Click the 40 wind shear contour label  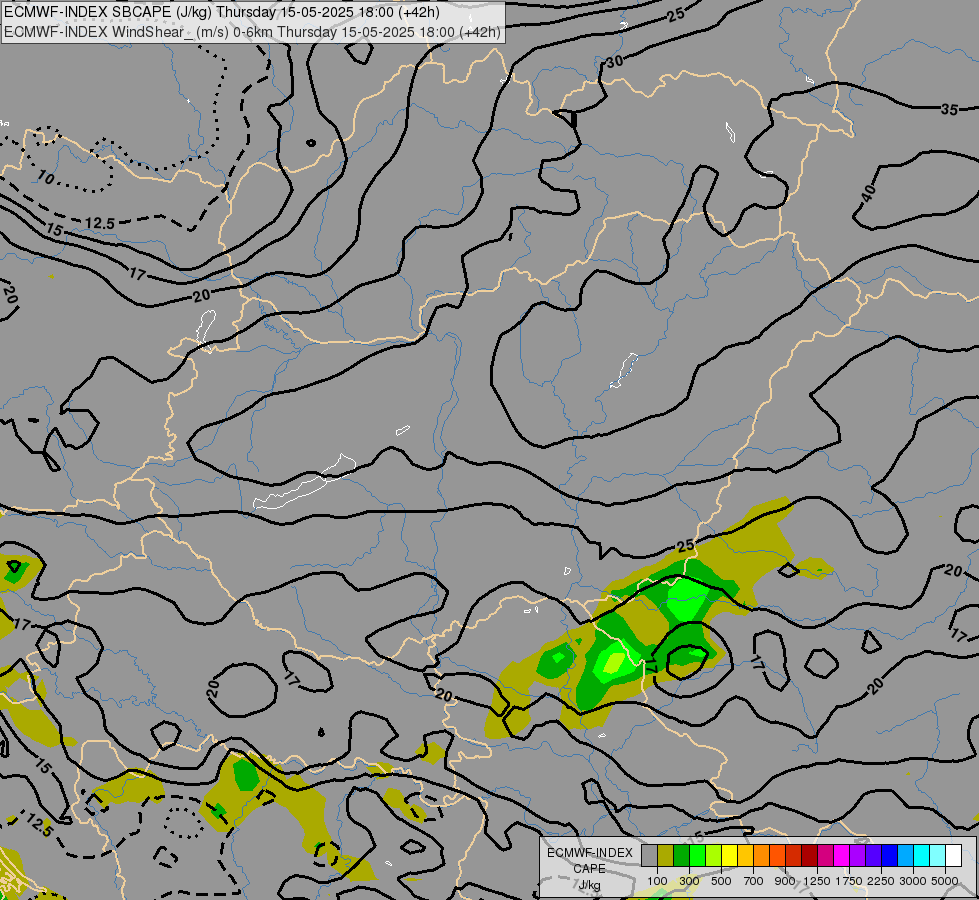868,194
